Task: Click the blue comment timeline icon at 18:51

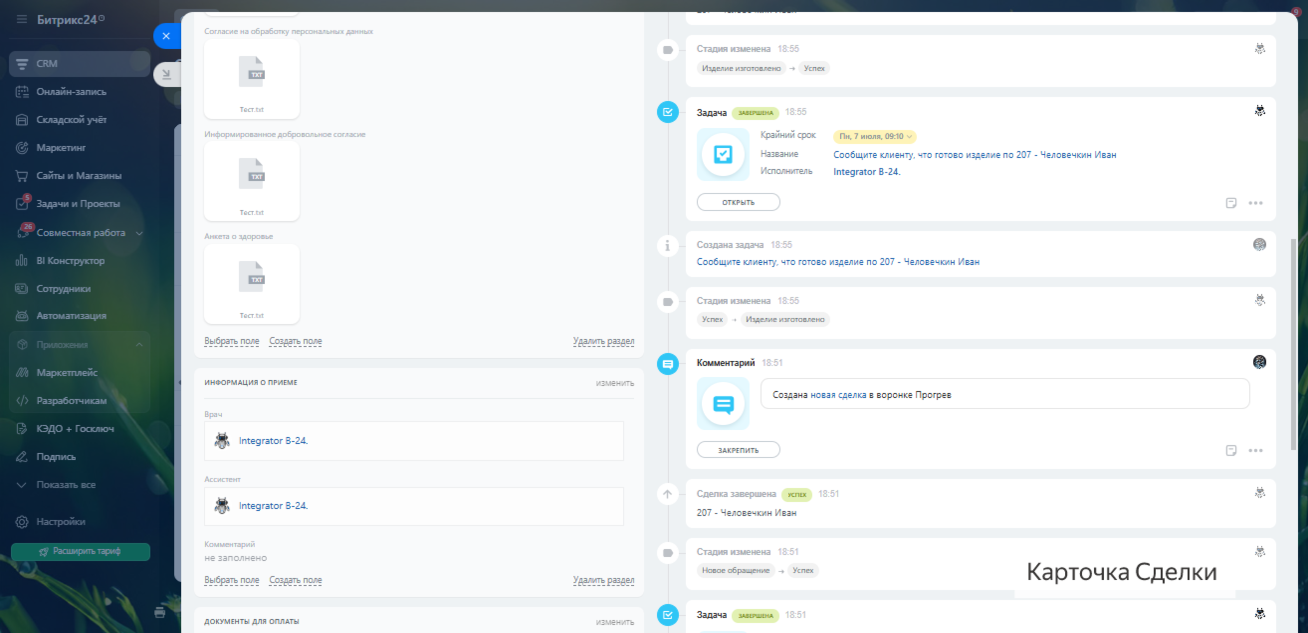Action: coord(668,365)
